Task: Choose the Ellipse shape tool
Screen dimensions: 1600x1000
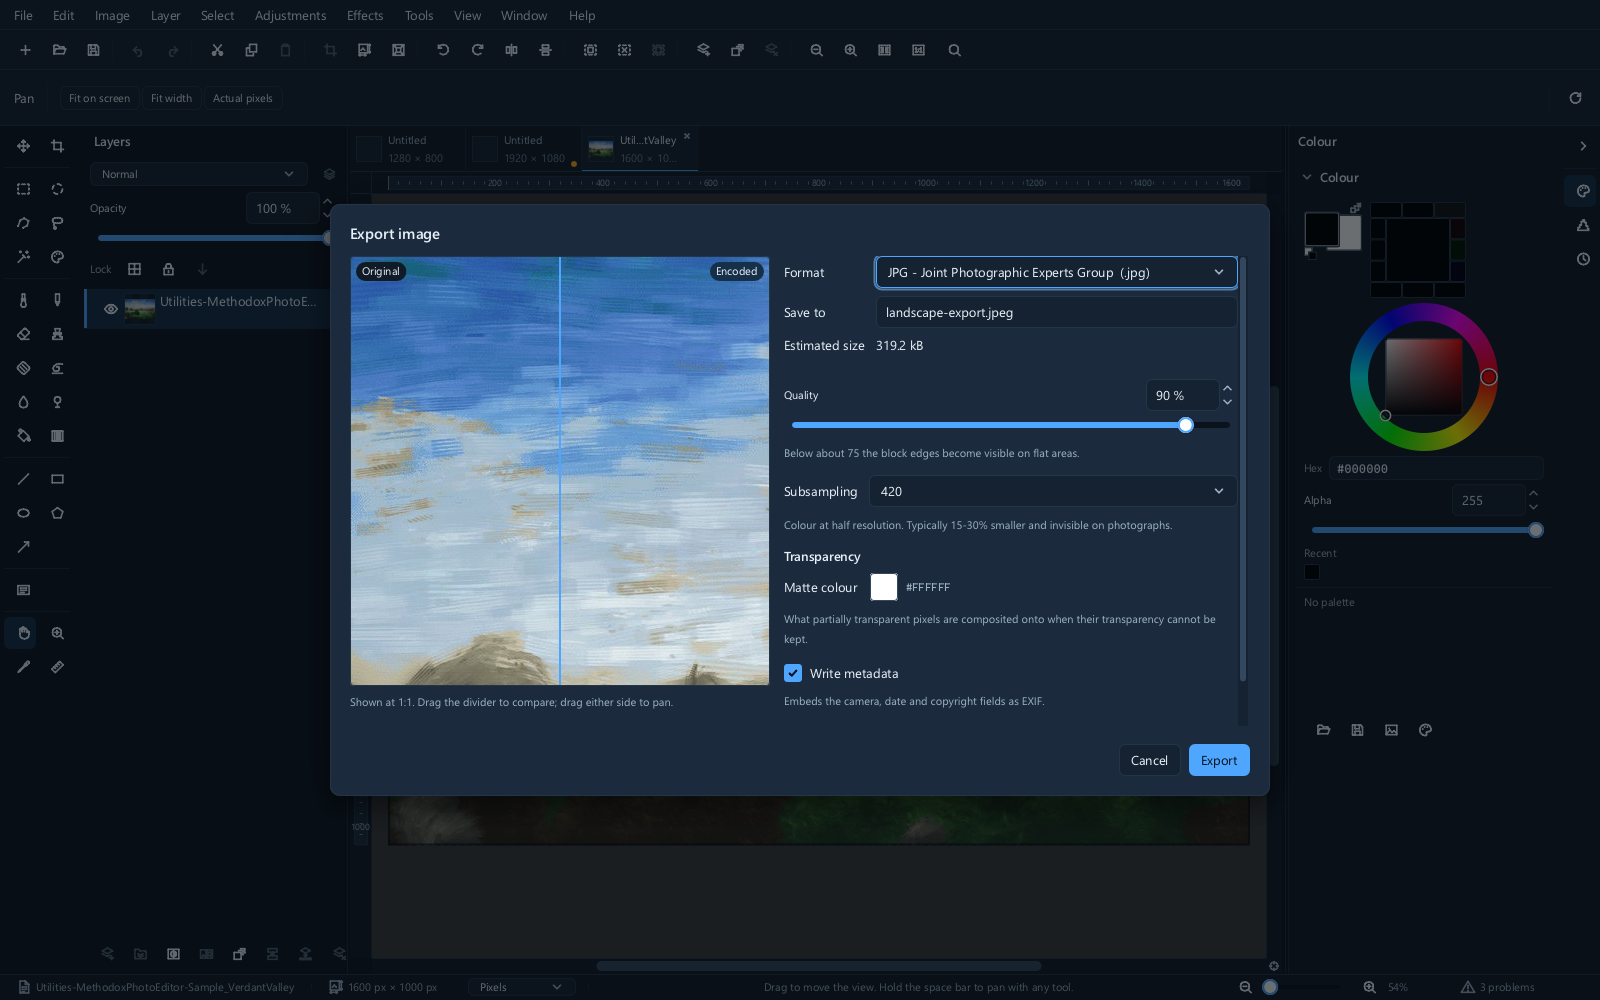Action: pyautogui.click(x=23, y=513)
